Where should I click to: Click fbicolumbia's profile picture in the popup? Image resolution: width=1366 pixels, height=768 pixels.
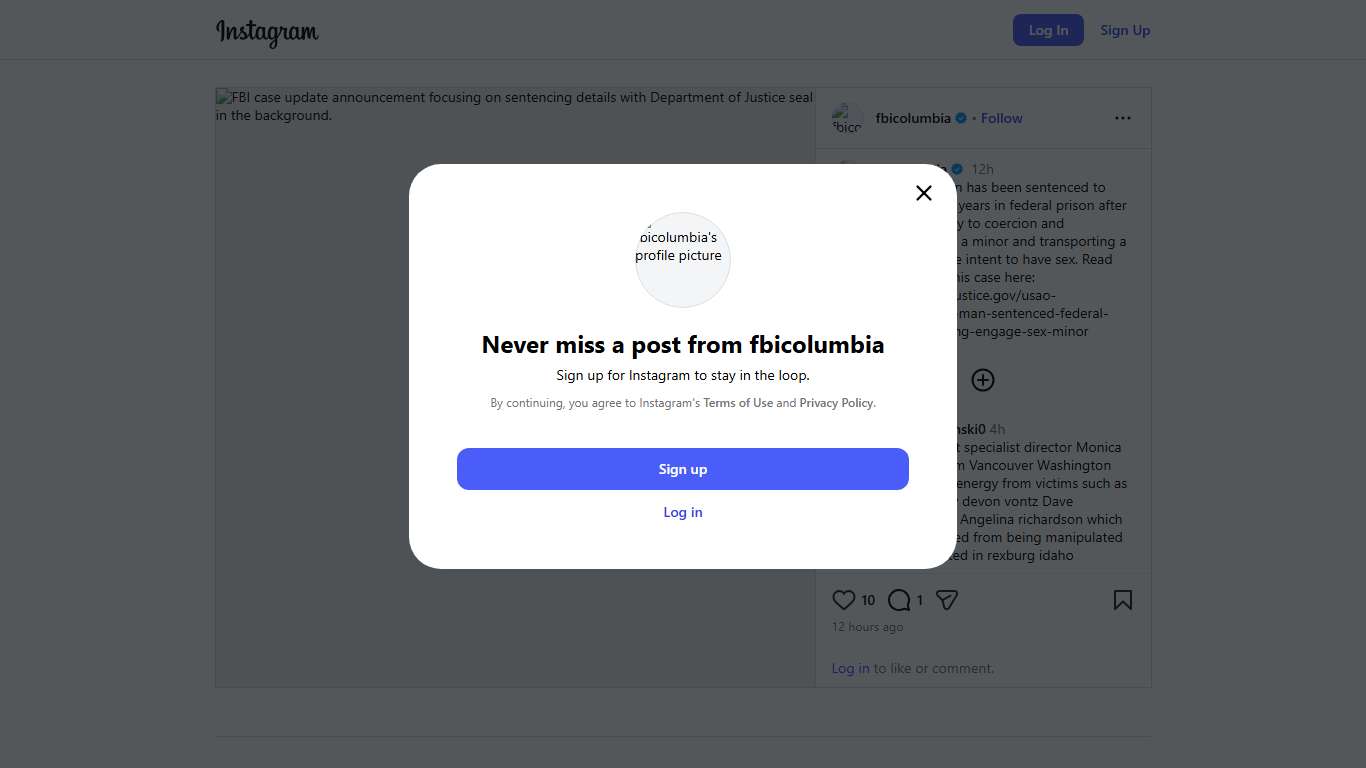(683, 259)
